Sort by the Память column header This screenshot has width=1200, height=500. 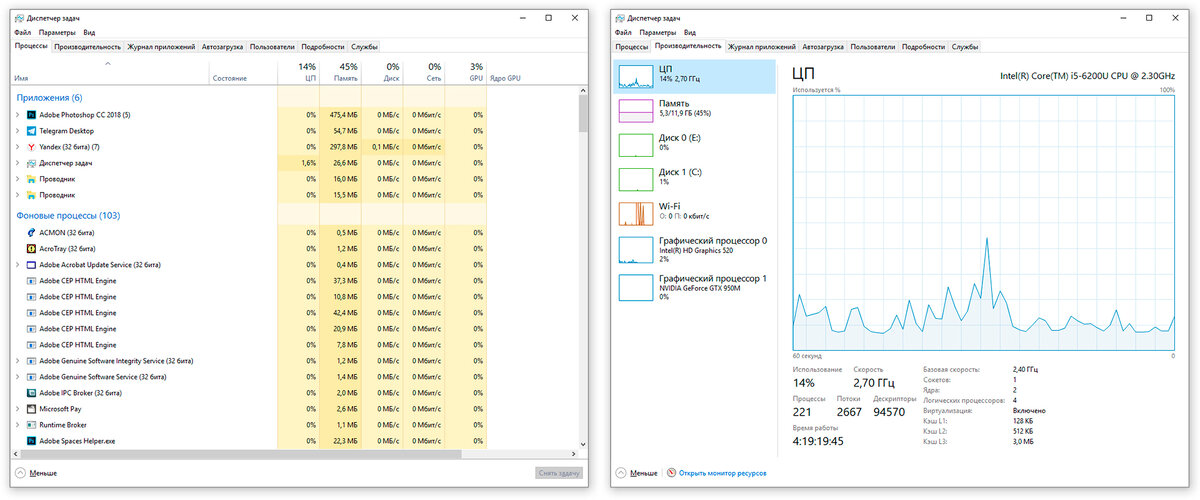(x=340, y=72)
